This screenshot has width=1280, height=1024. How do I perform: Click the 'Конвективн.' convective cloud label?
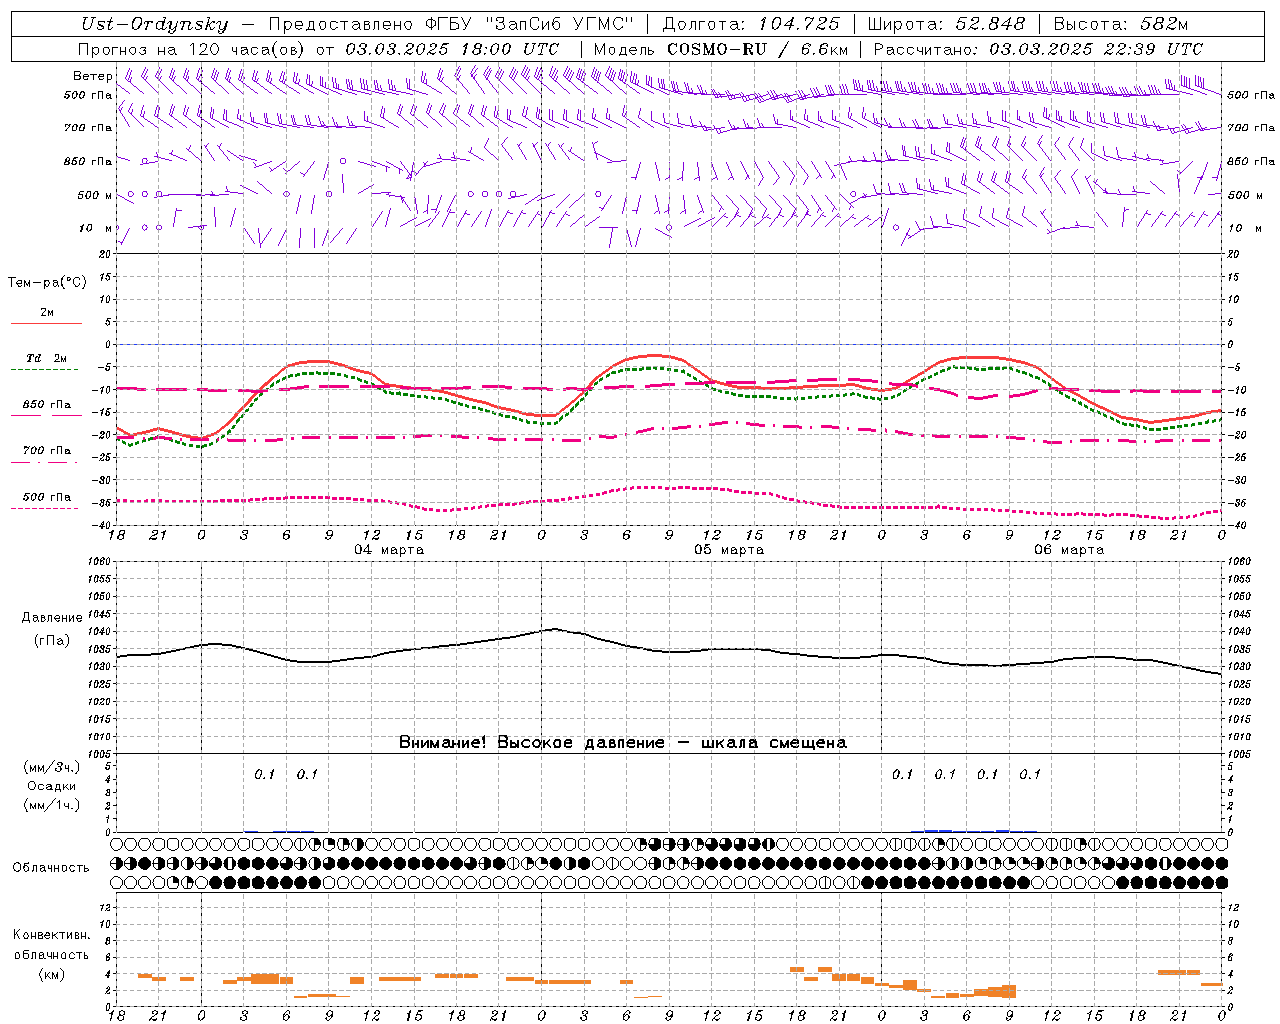(52, 935)
